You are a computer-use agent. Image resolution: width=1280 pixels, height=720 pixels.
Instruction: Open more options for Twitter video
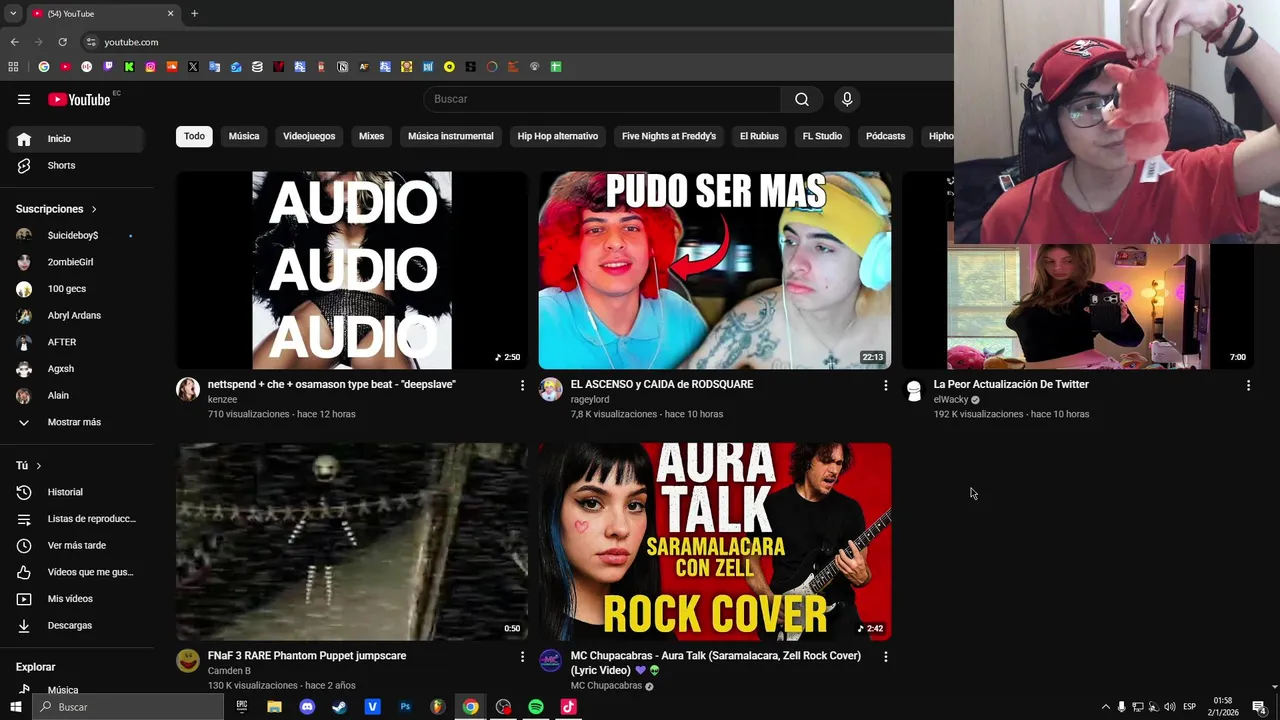coord(1248,385)
